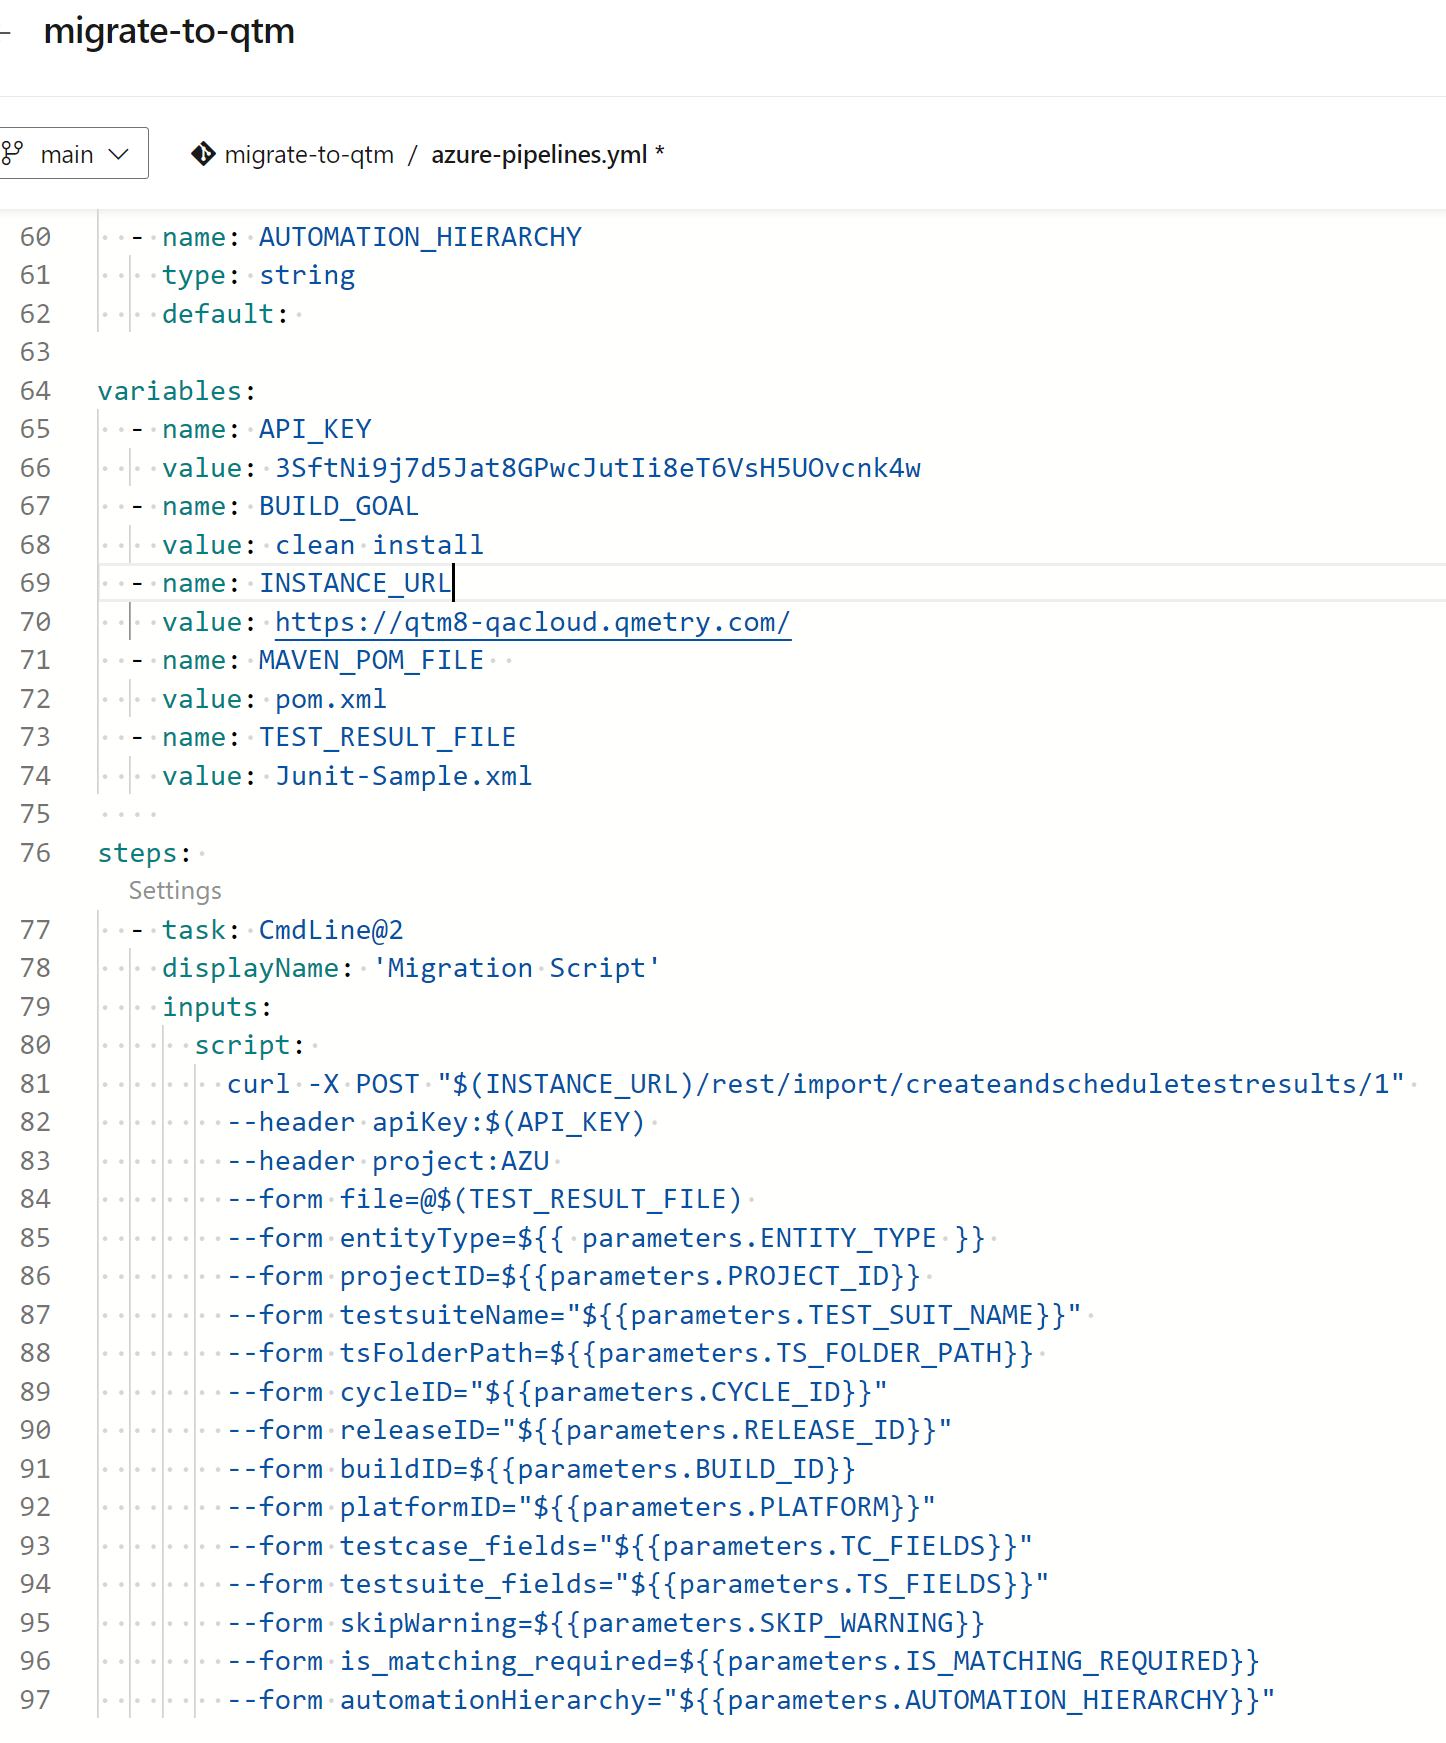1446x1743 pixels.
Task: Open the migrate-to-qtm repository breadcrumb link
Action: 308,155
